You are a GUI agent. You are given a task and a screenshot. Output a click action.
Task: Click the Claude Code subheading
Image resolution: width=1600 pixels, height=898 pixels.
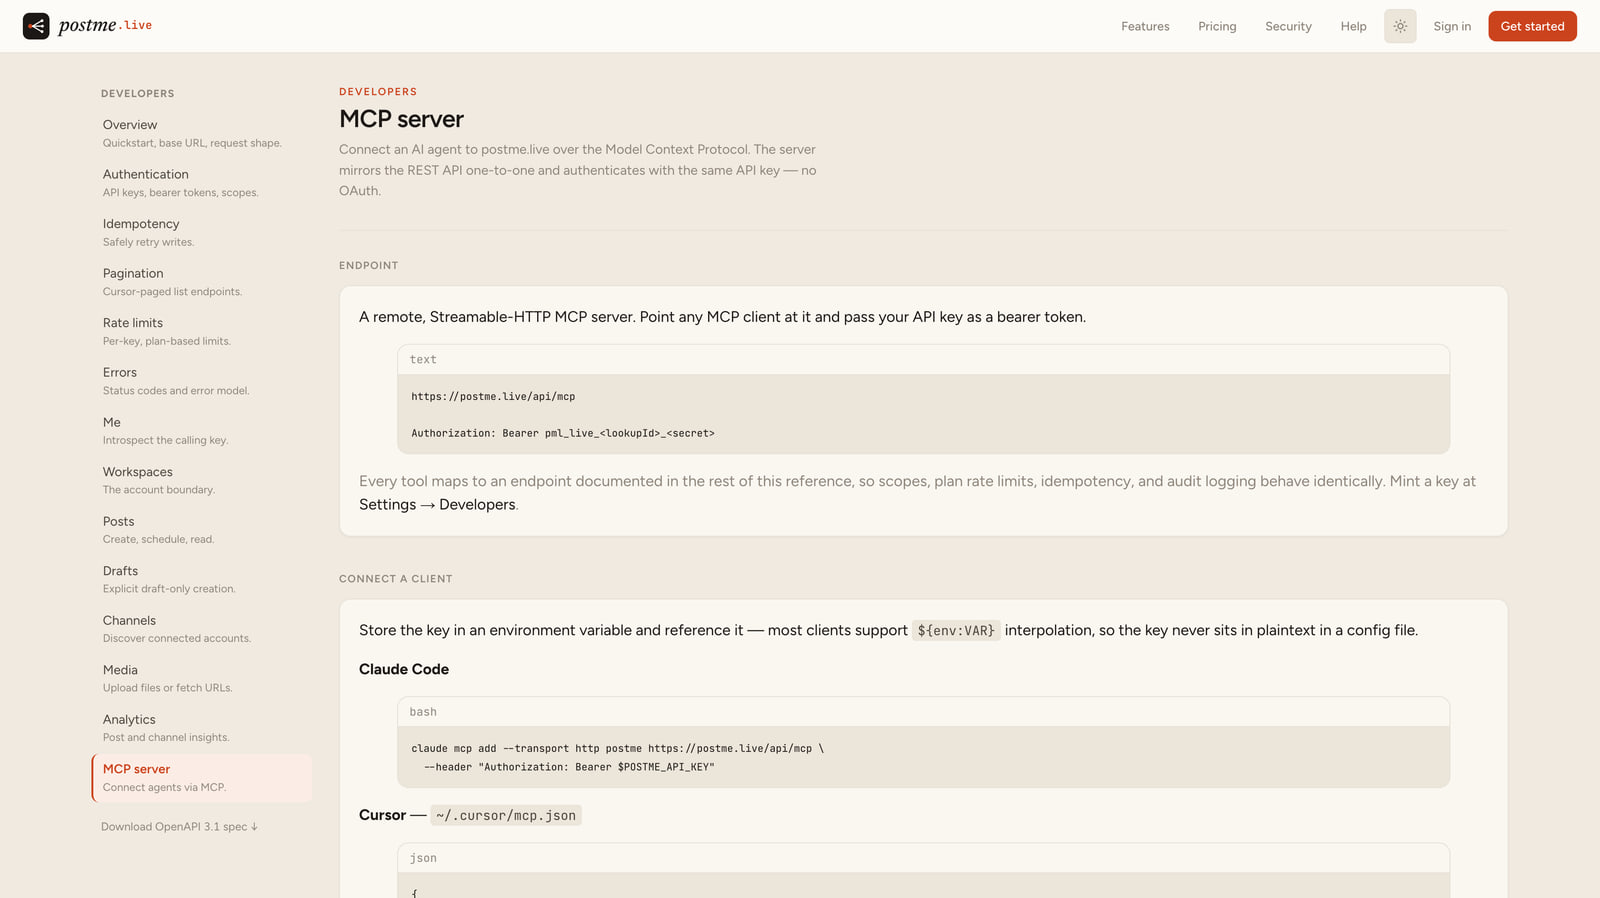[404, 669]
